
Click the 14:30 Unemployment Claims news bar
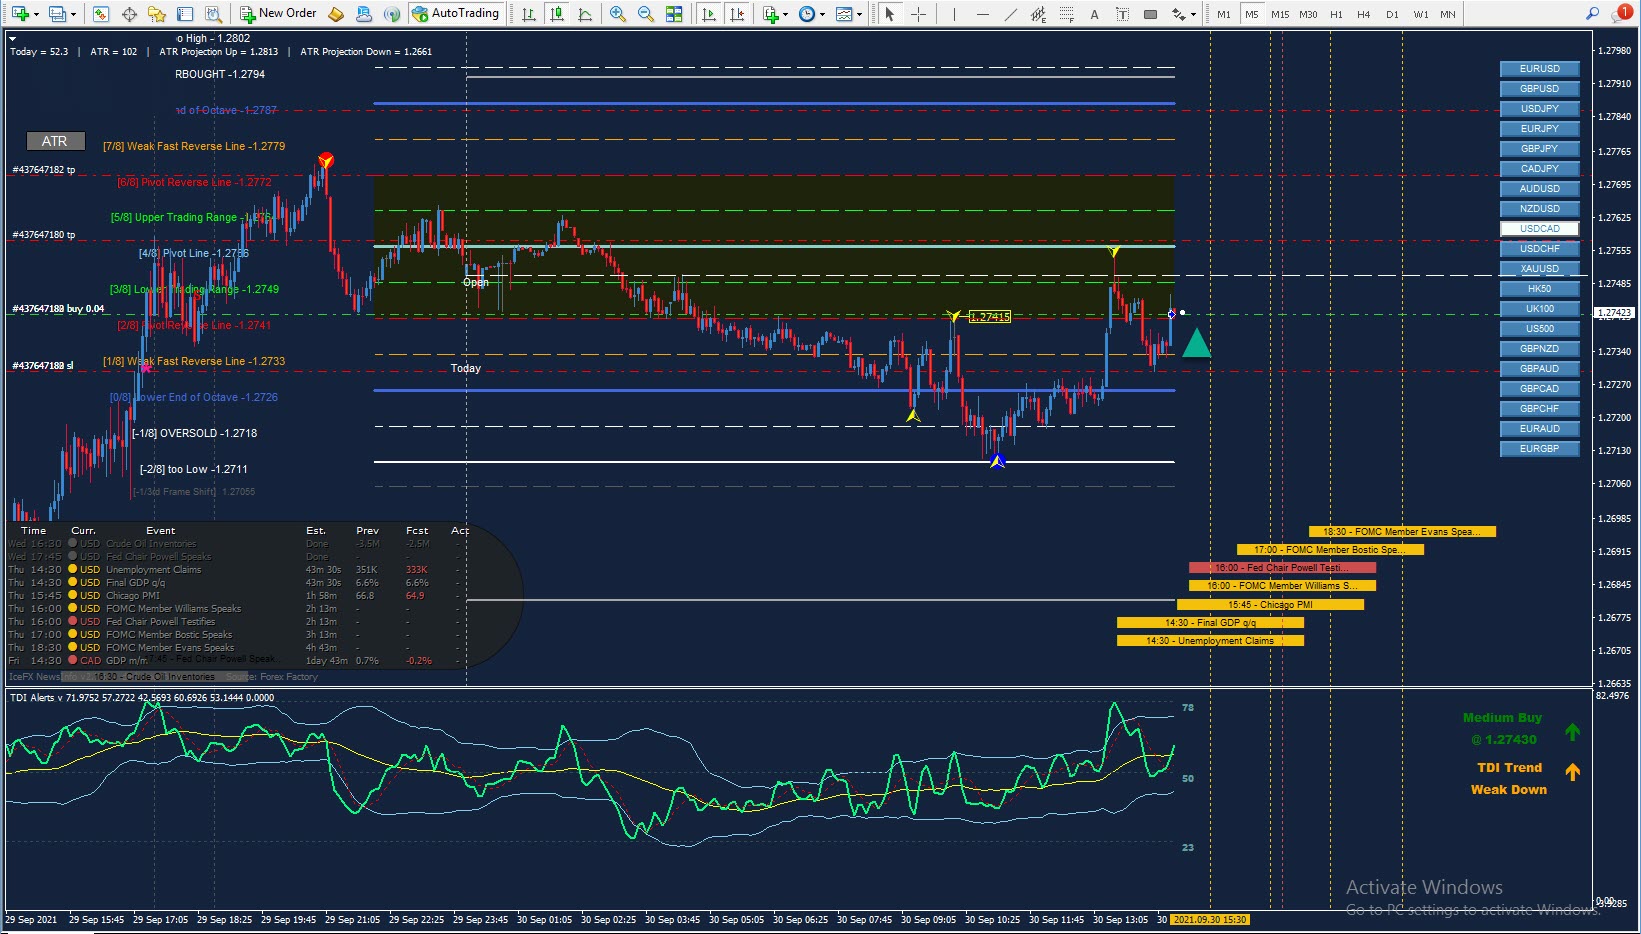click(1210, 641)
